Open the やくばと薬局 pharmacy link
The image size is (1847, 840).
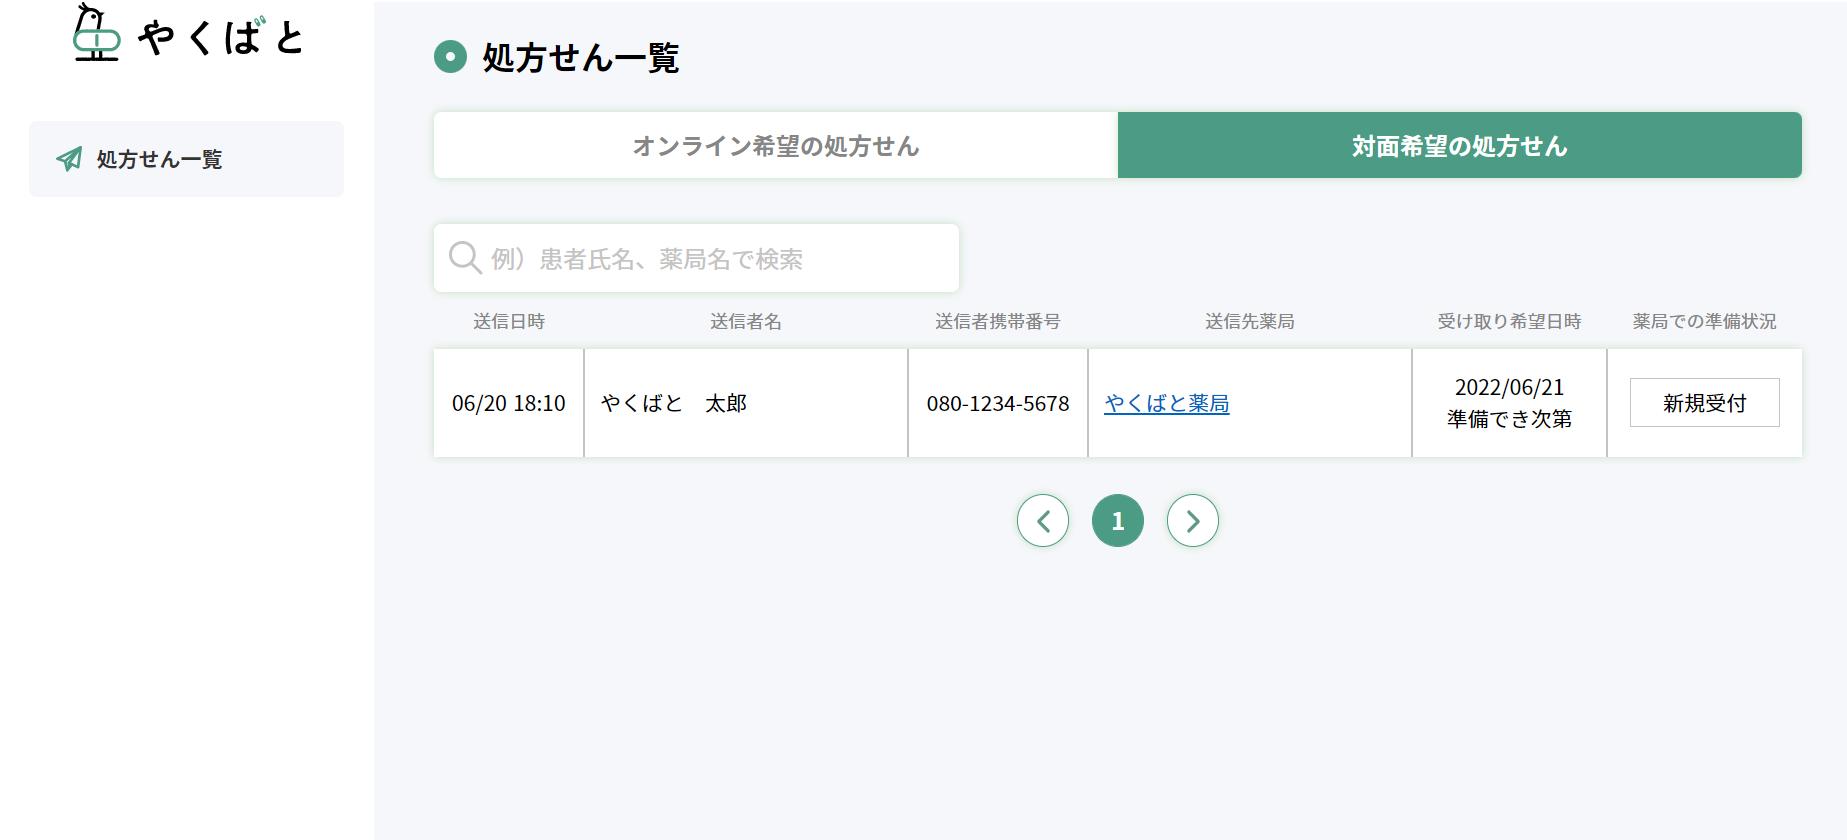(x=1167, y=403)
